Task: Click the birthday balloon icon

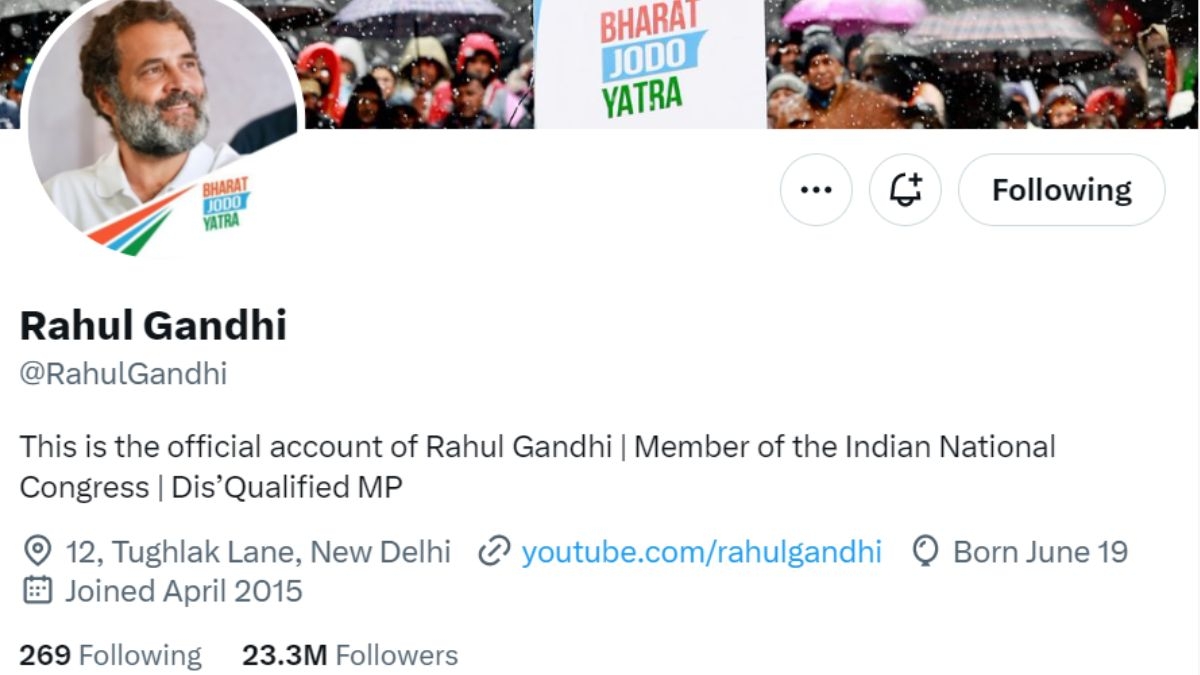Action: 926,551
